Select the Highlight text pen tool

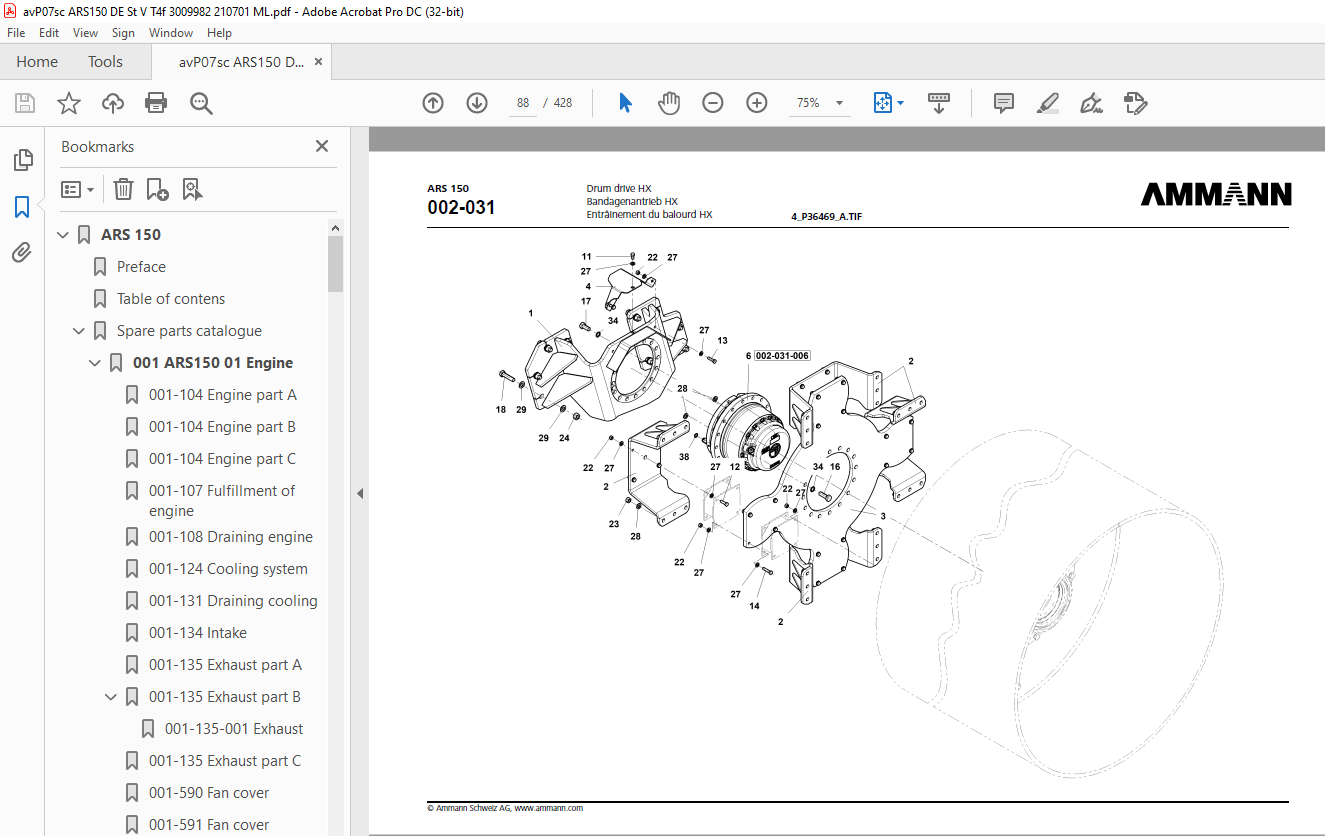click(1047, 103)
